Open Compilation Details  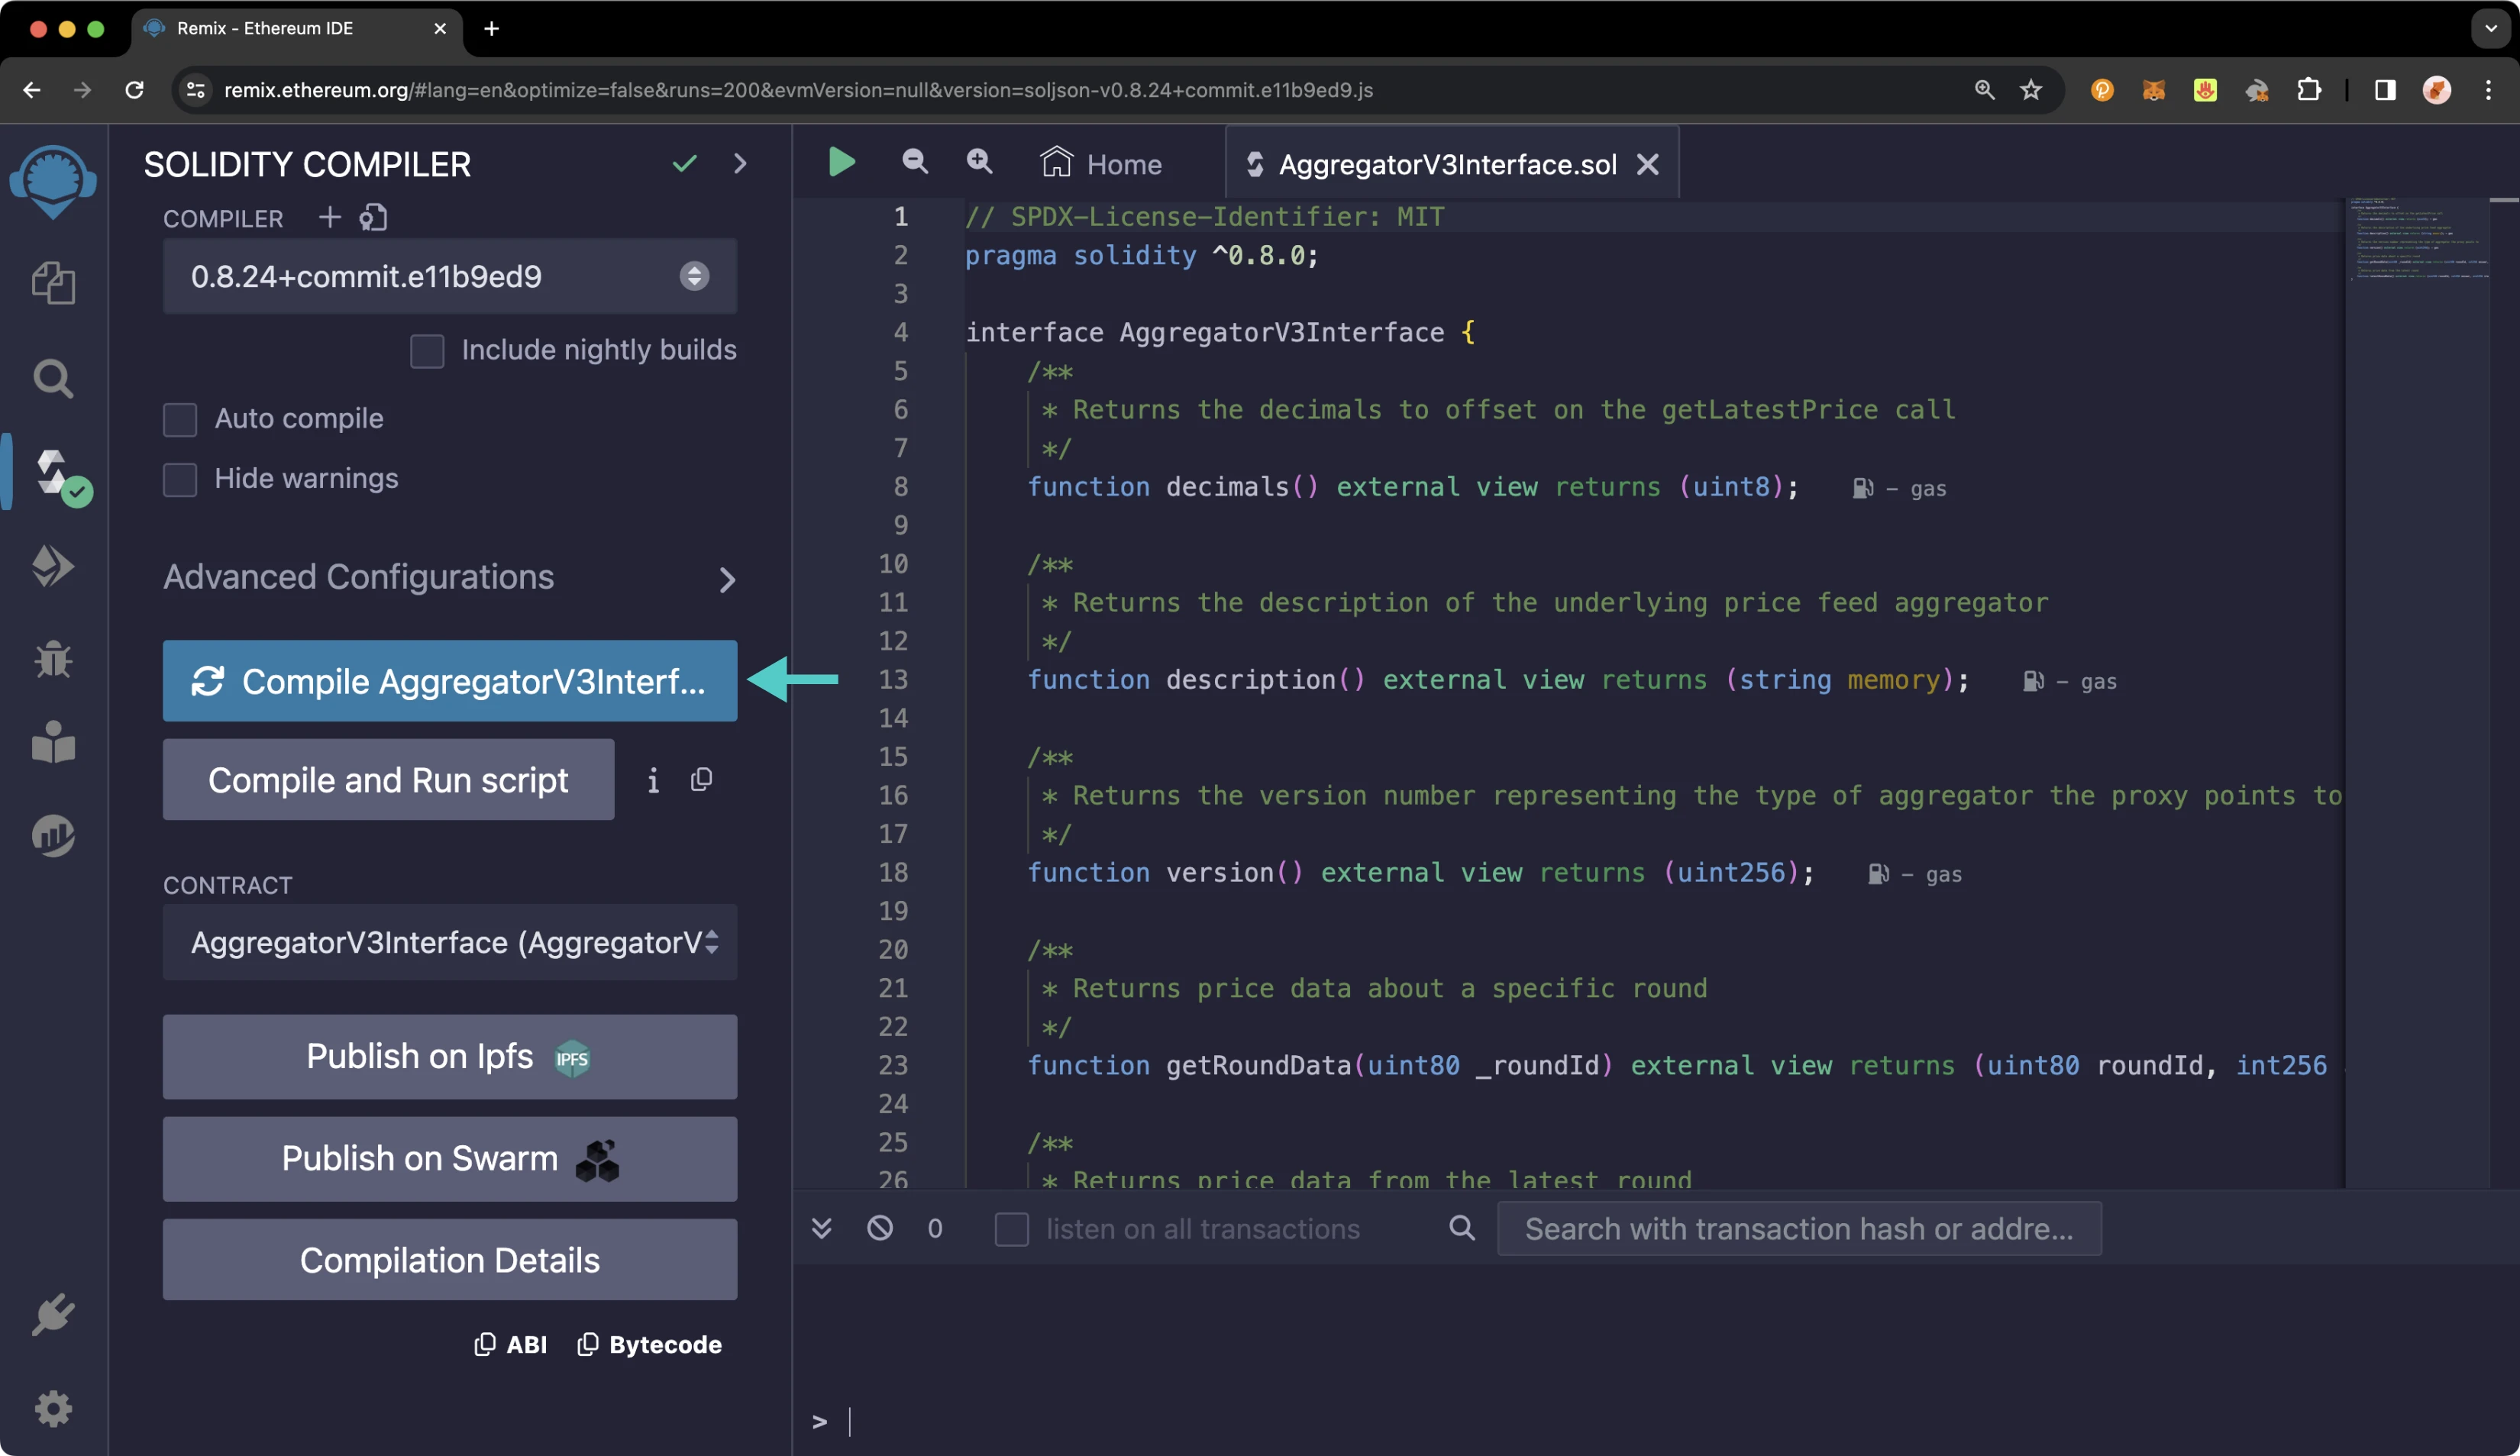(x=450, y=1260)
